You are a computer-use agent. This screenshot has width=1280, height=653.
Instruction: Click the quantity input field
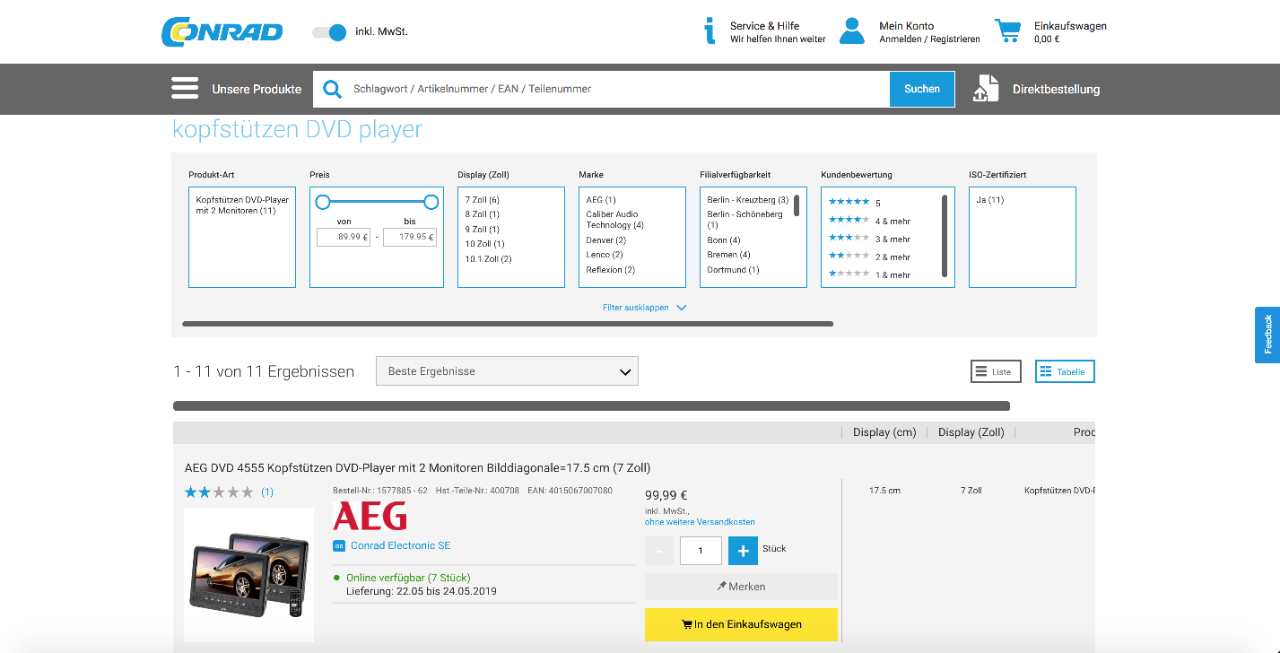(701, 550)
